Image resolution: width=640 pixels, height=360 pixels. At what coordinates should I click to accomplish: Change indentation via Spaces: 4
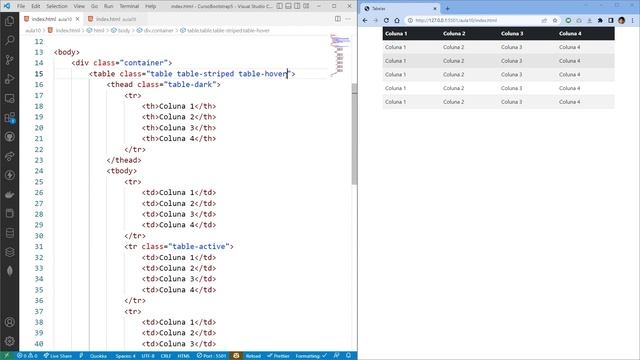pos(125,356)
